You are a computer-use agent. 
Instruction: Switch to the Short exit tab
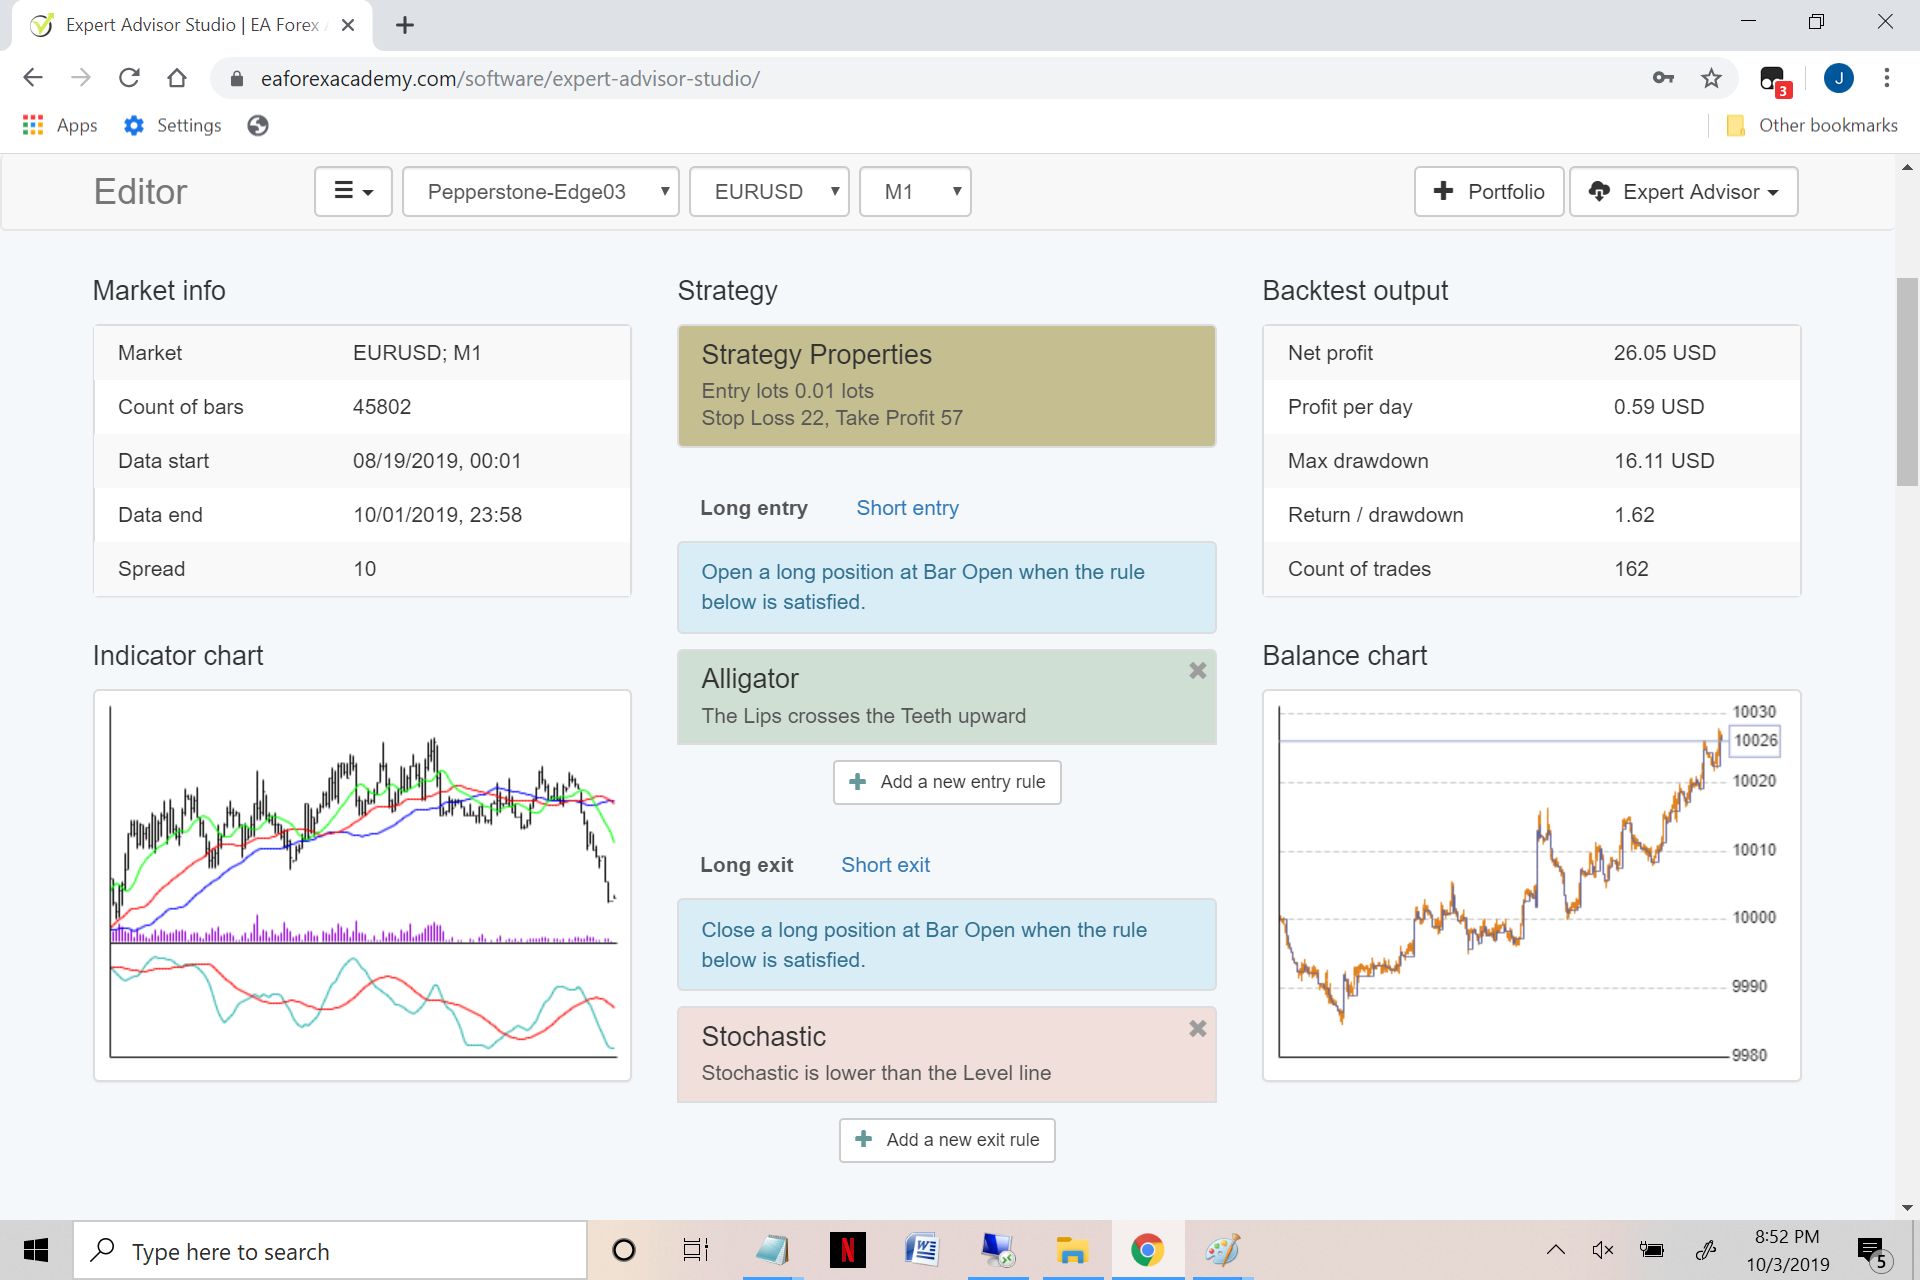pyautogui.click(x=885, y=865)
